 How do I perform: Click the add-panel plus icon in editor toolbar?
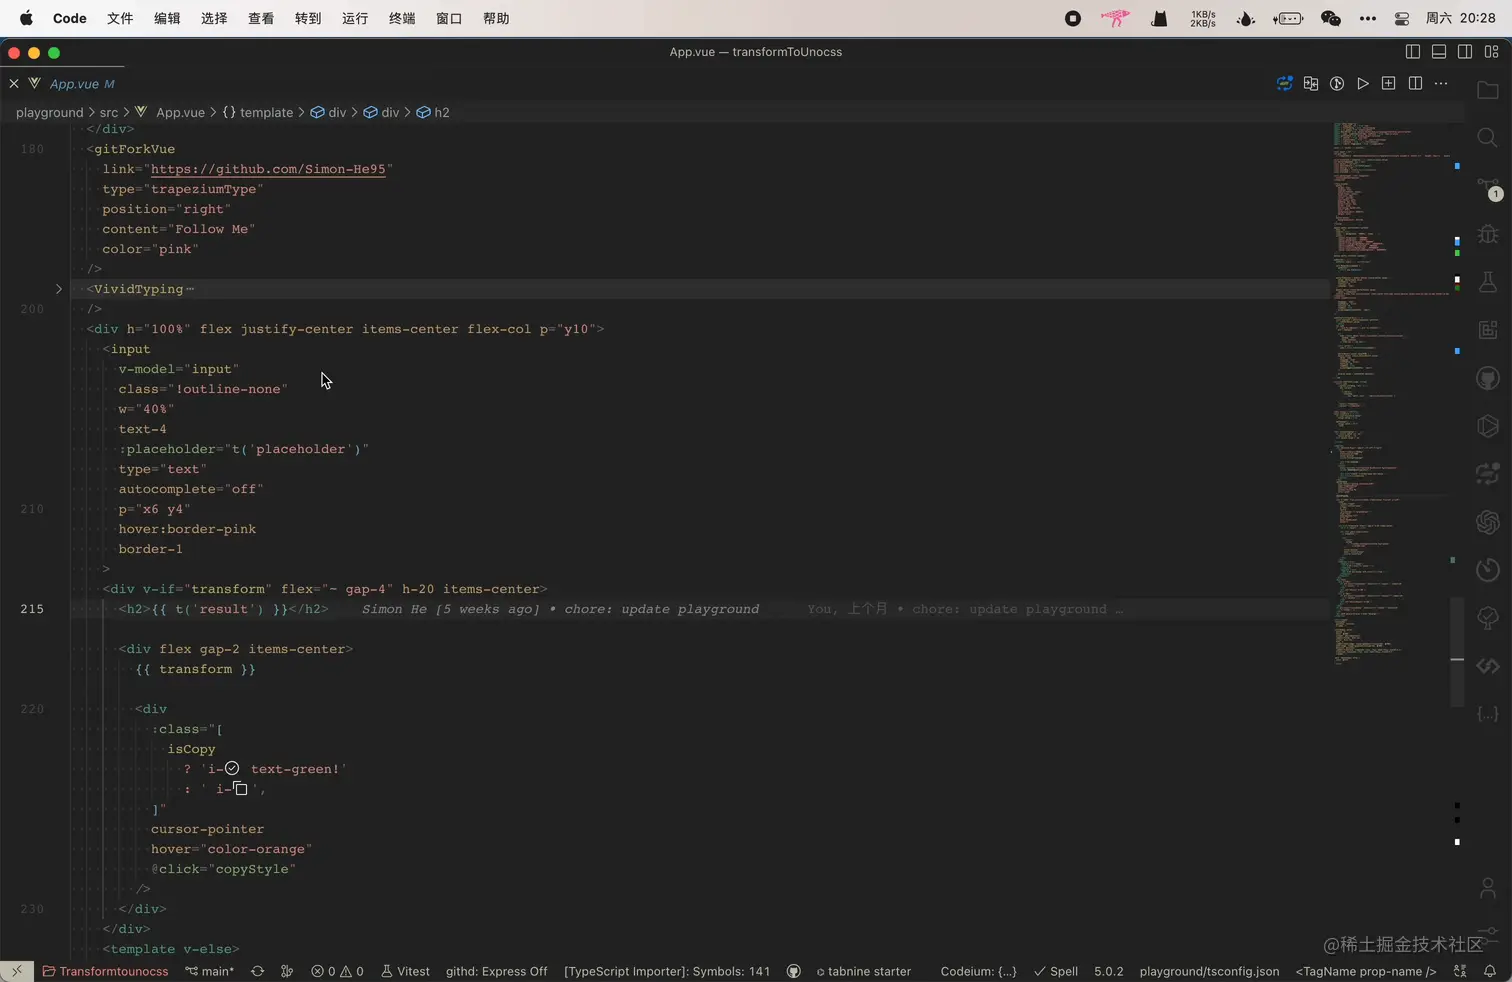(x=1389, y=84)
